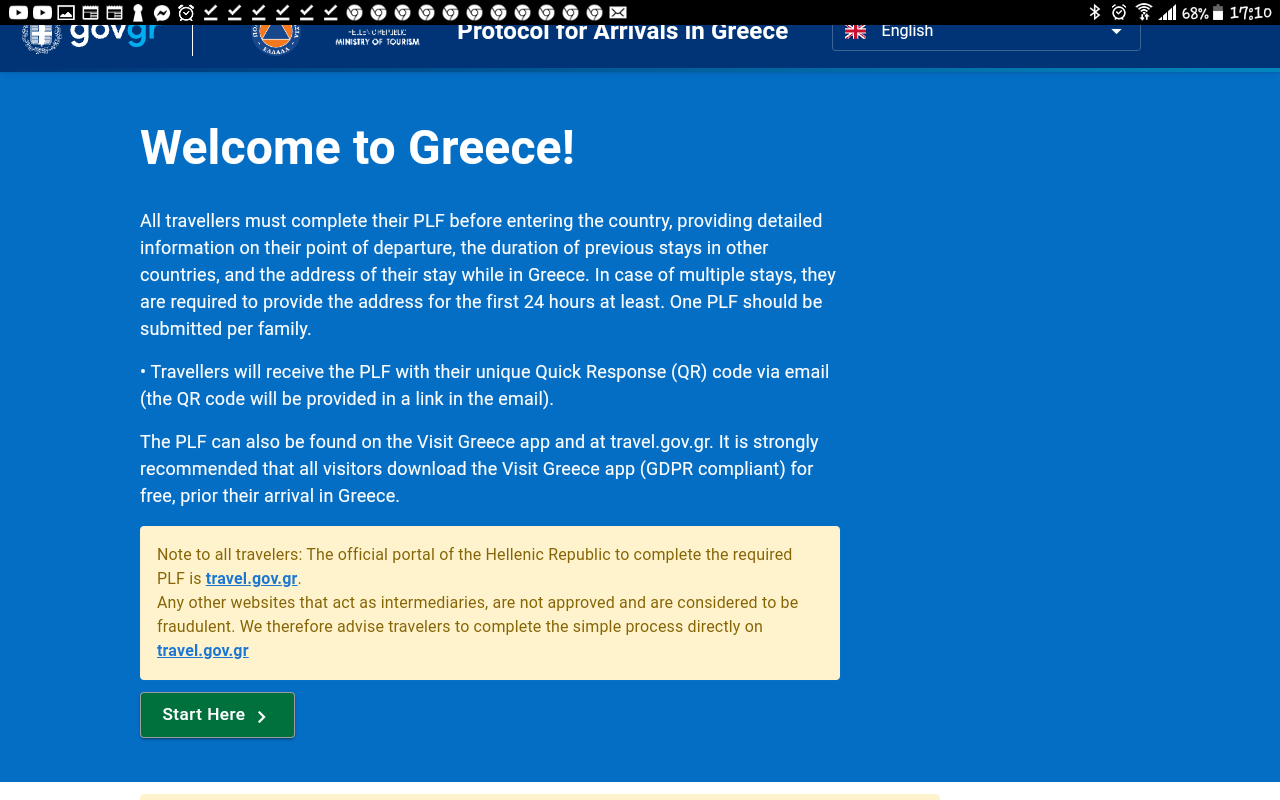Tap the 17:10 clock in status bar

click(1250, 12)
